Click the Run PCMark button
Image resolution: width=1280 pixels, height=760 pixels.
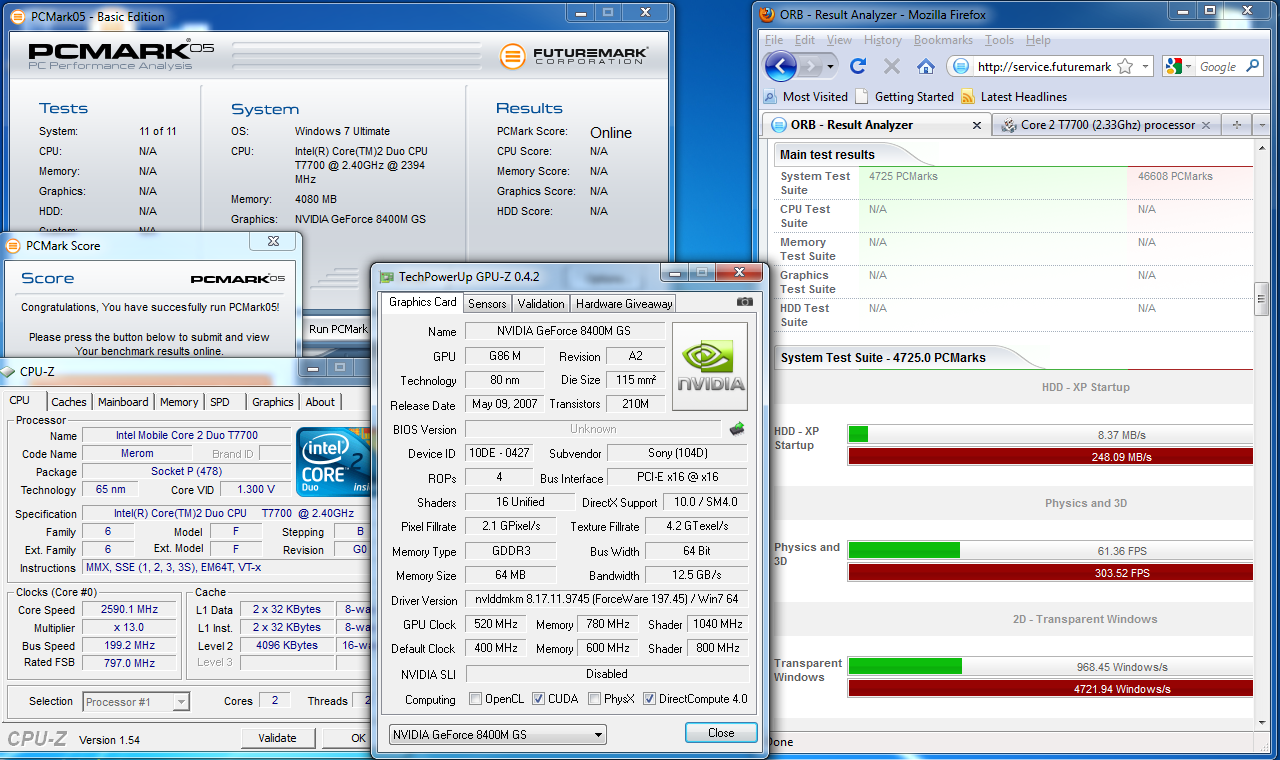coord(337,329)
